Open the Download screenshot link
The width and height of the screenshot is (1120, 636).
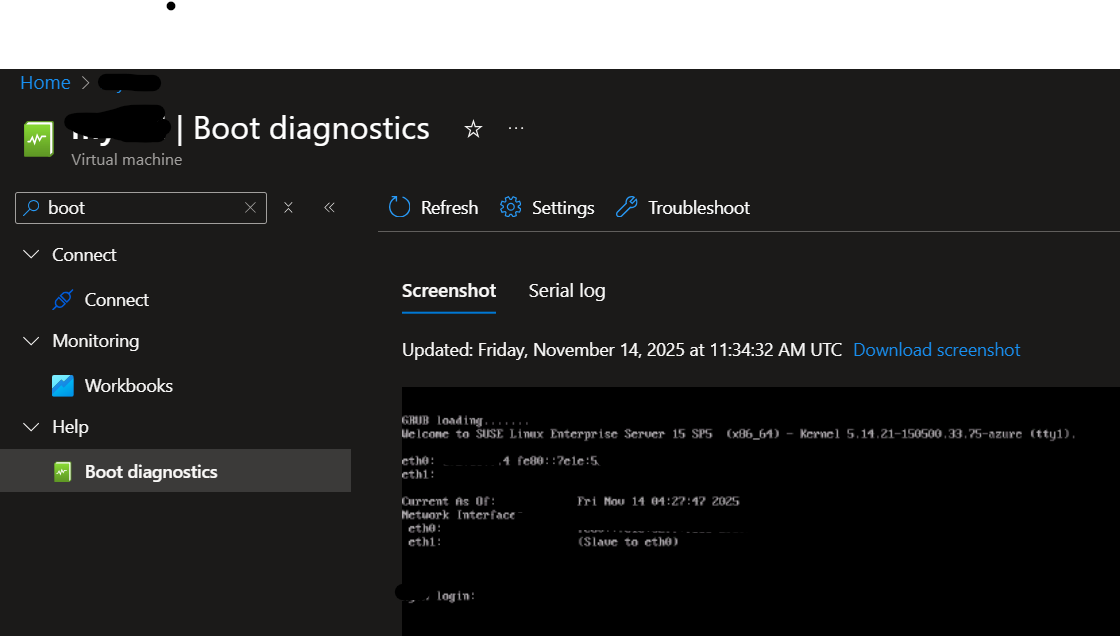(x=936, y=349)
